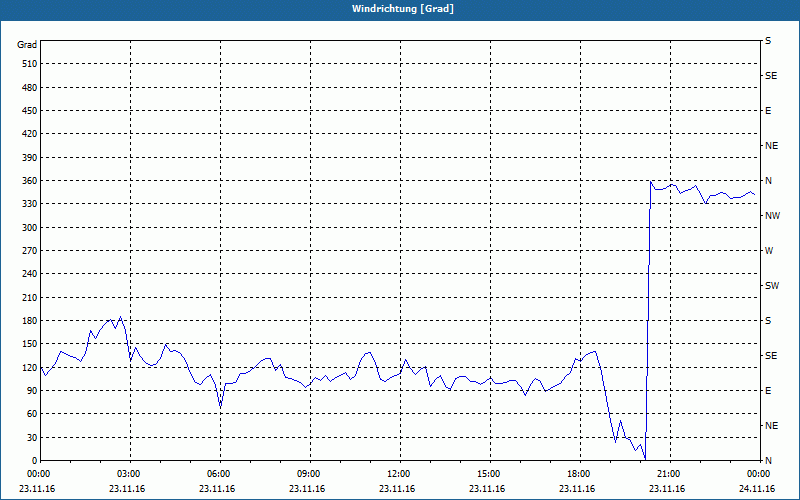
Task: Click the N compass label on the 0 gridline
Action: point(768,460)
